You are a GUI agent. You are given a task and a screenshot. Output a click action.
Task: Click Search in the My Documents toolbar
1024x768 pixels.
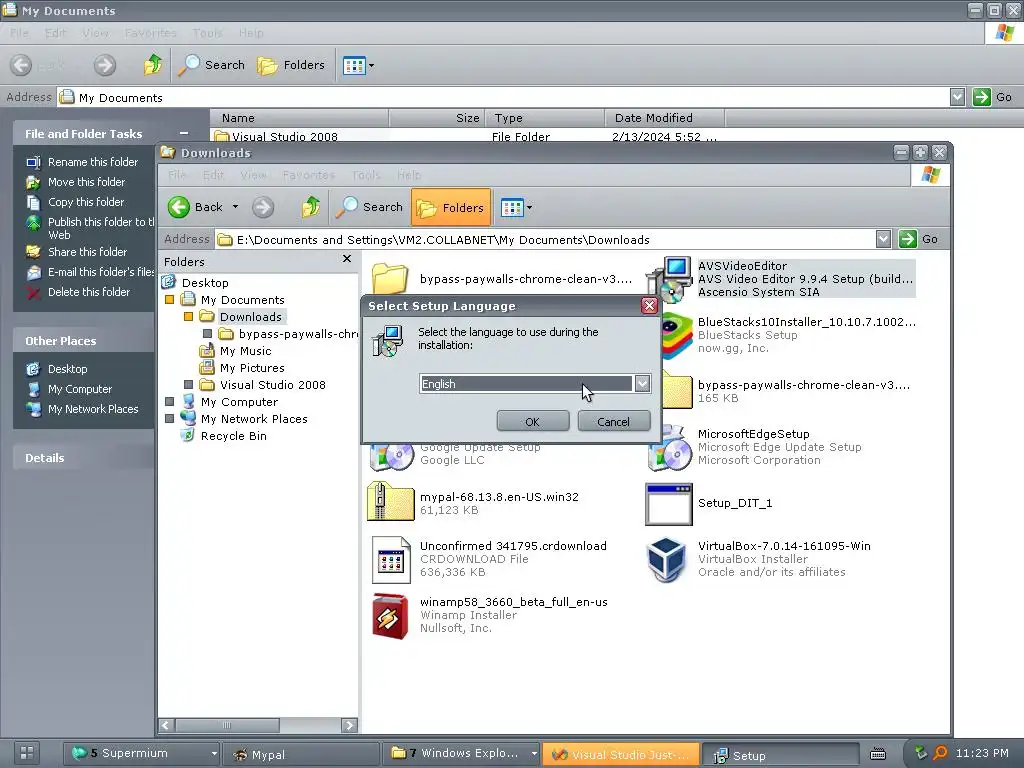212,65
